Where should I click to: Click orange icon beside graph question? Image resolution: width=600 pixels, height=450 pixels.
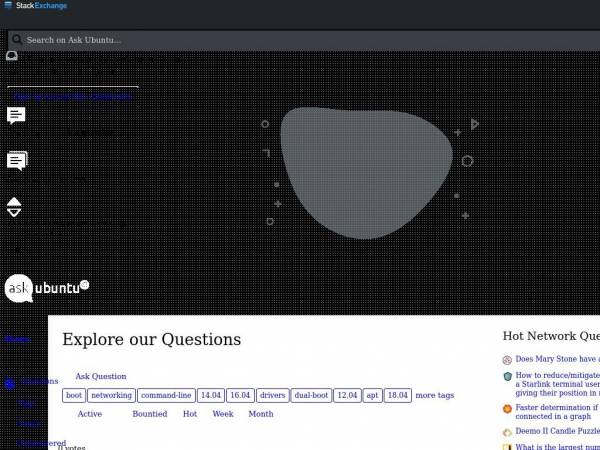507,409
